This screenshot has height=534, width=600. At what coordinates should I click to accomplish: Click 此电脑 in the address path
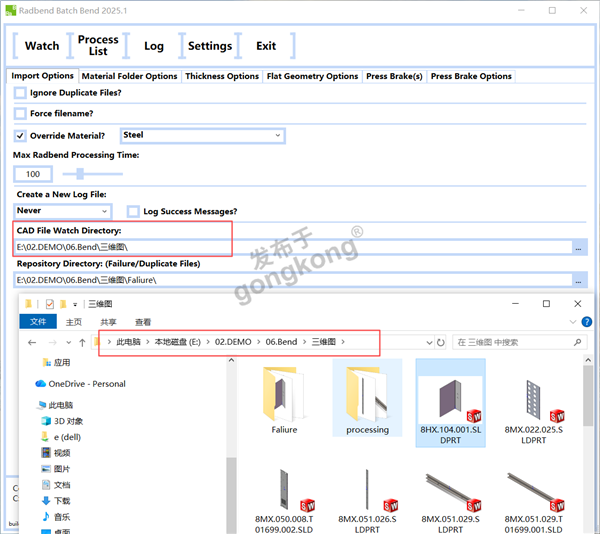click(x=128, y=342)
